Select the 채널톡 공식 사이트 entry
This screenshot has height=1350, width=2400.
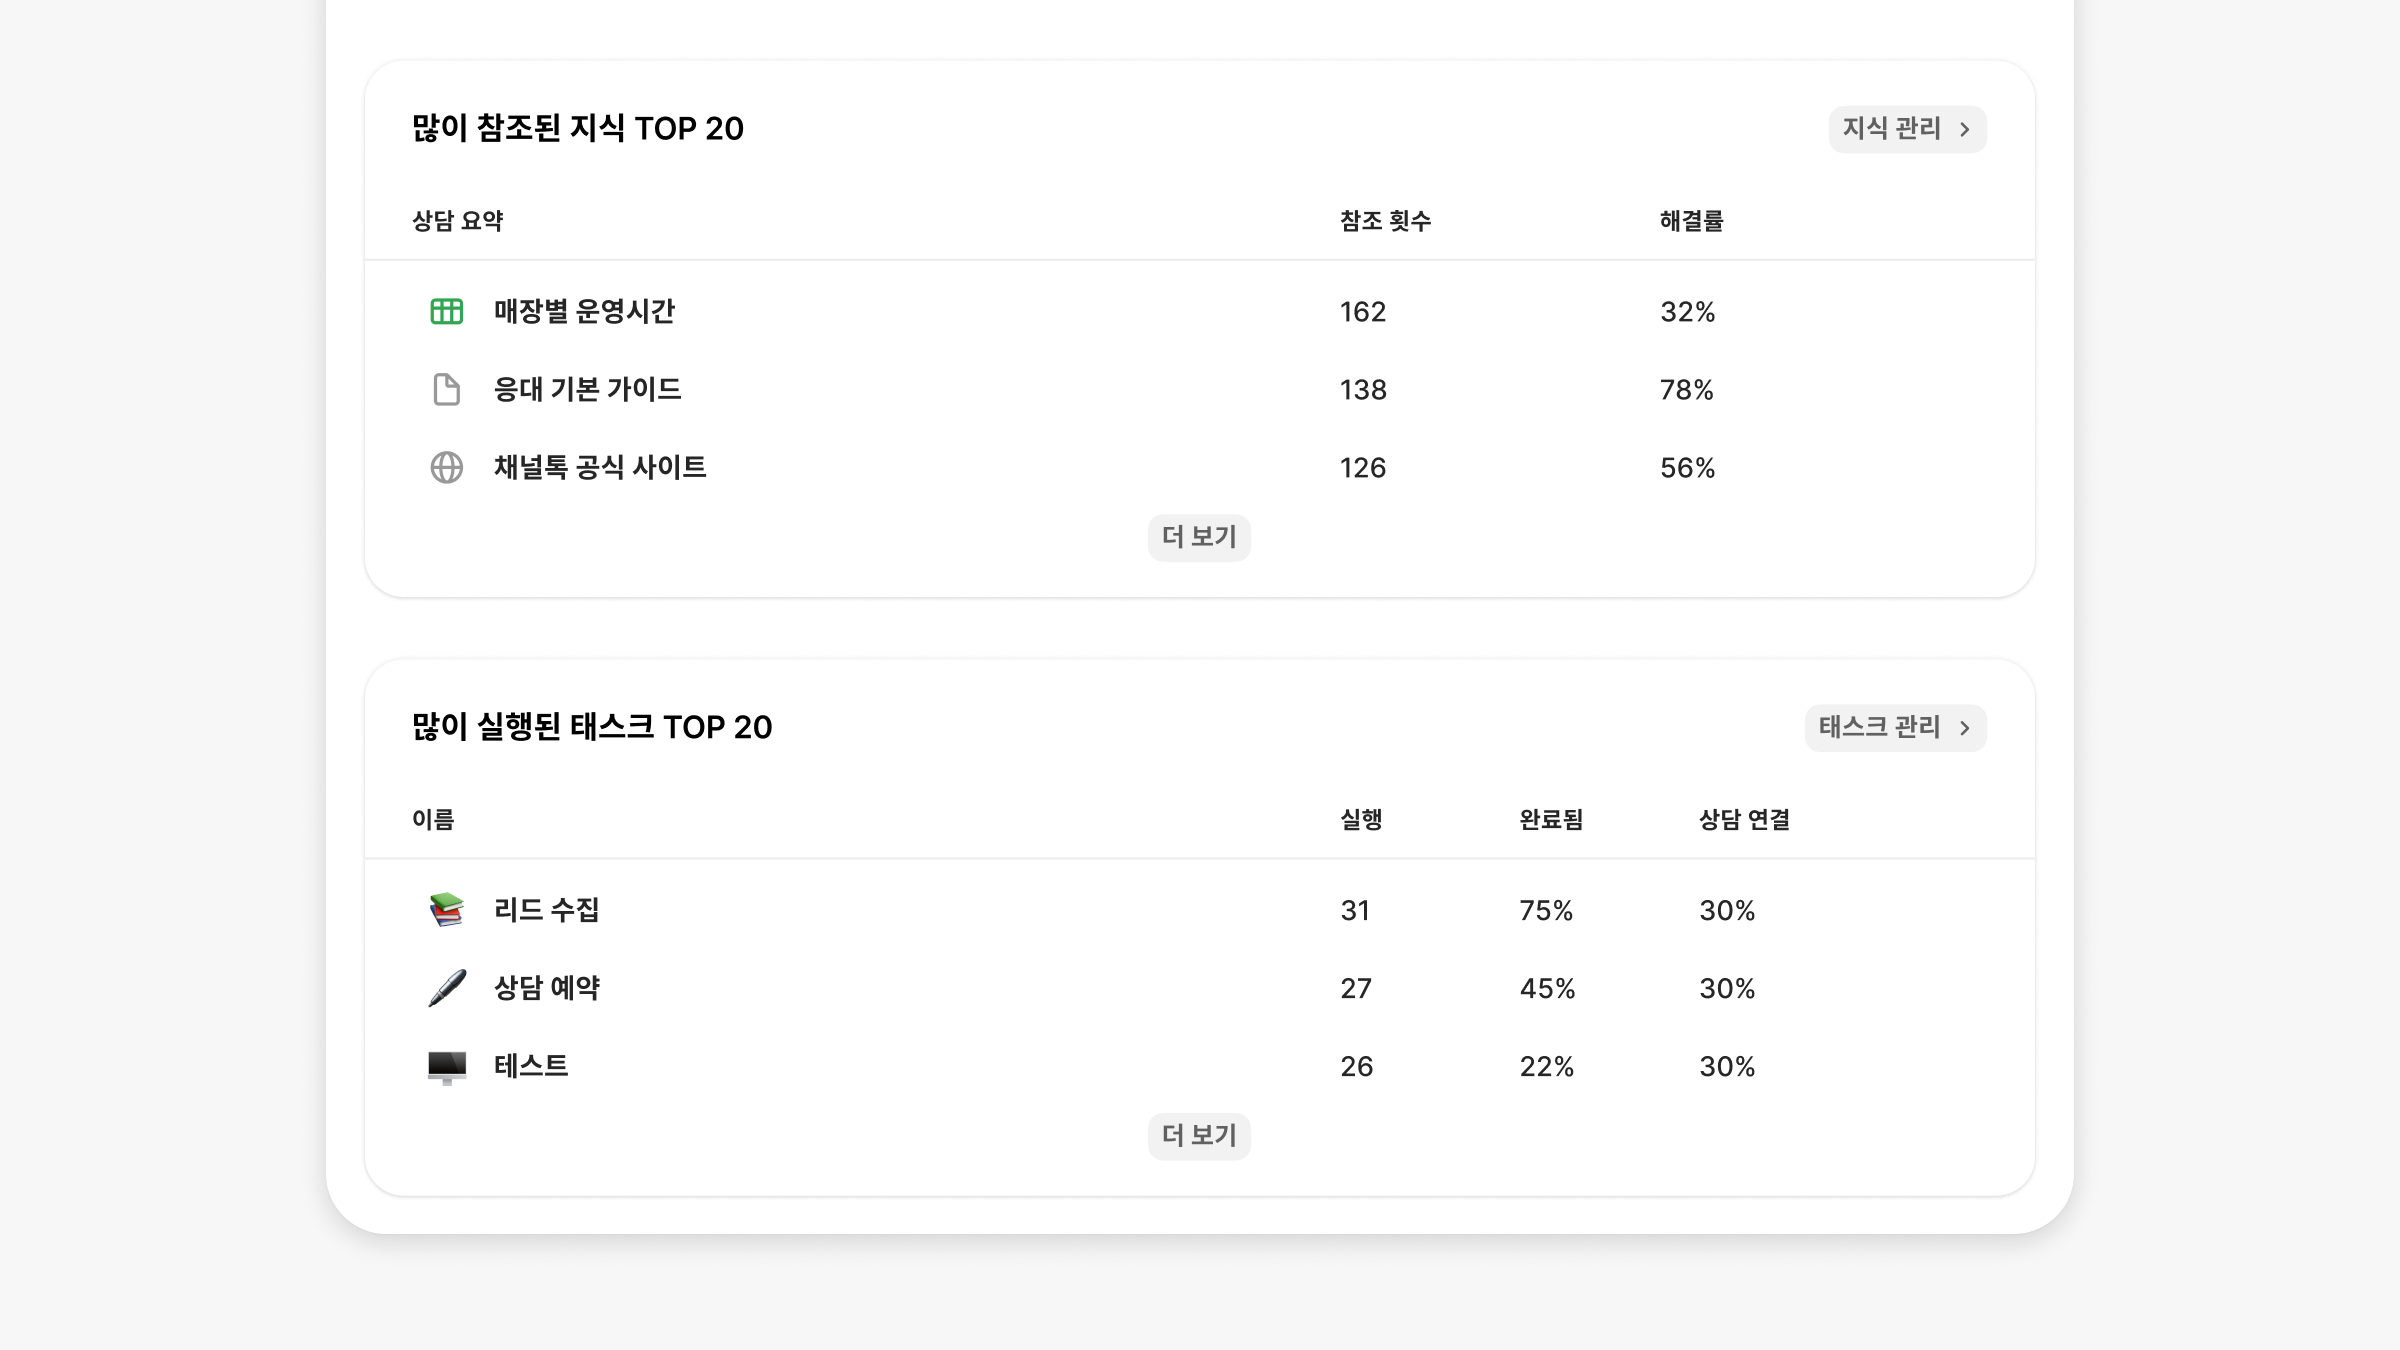click(600, 468)
